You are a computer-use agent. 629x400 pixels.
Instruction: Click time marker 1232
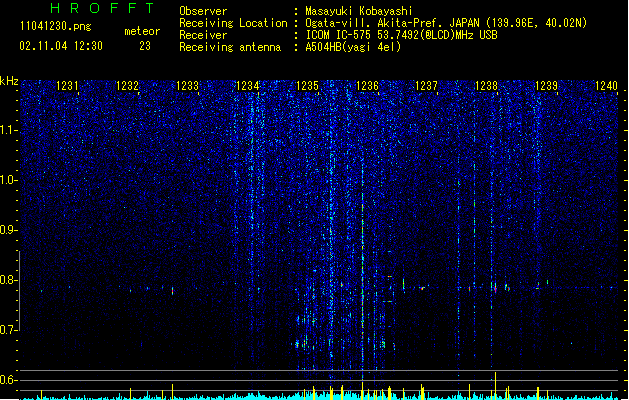pyautogui.click(x=127, y=86)
